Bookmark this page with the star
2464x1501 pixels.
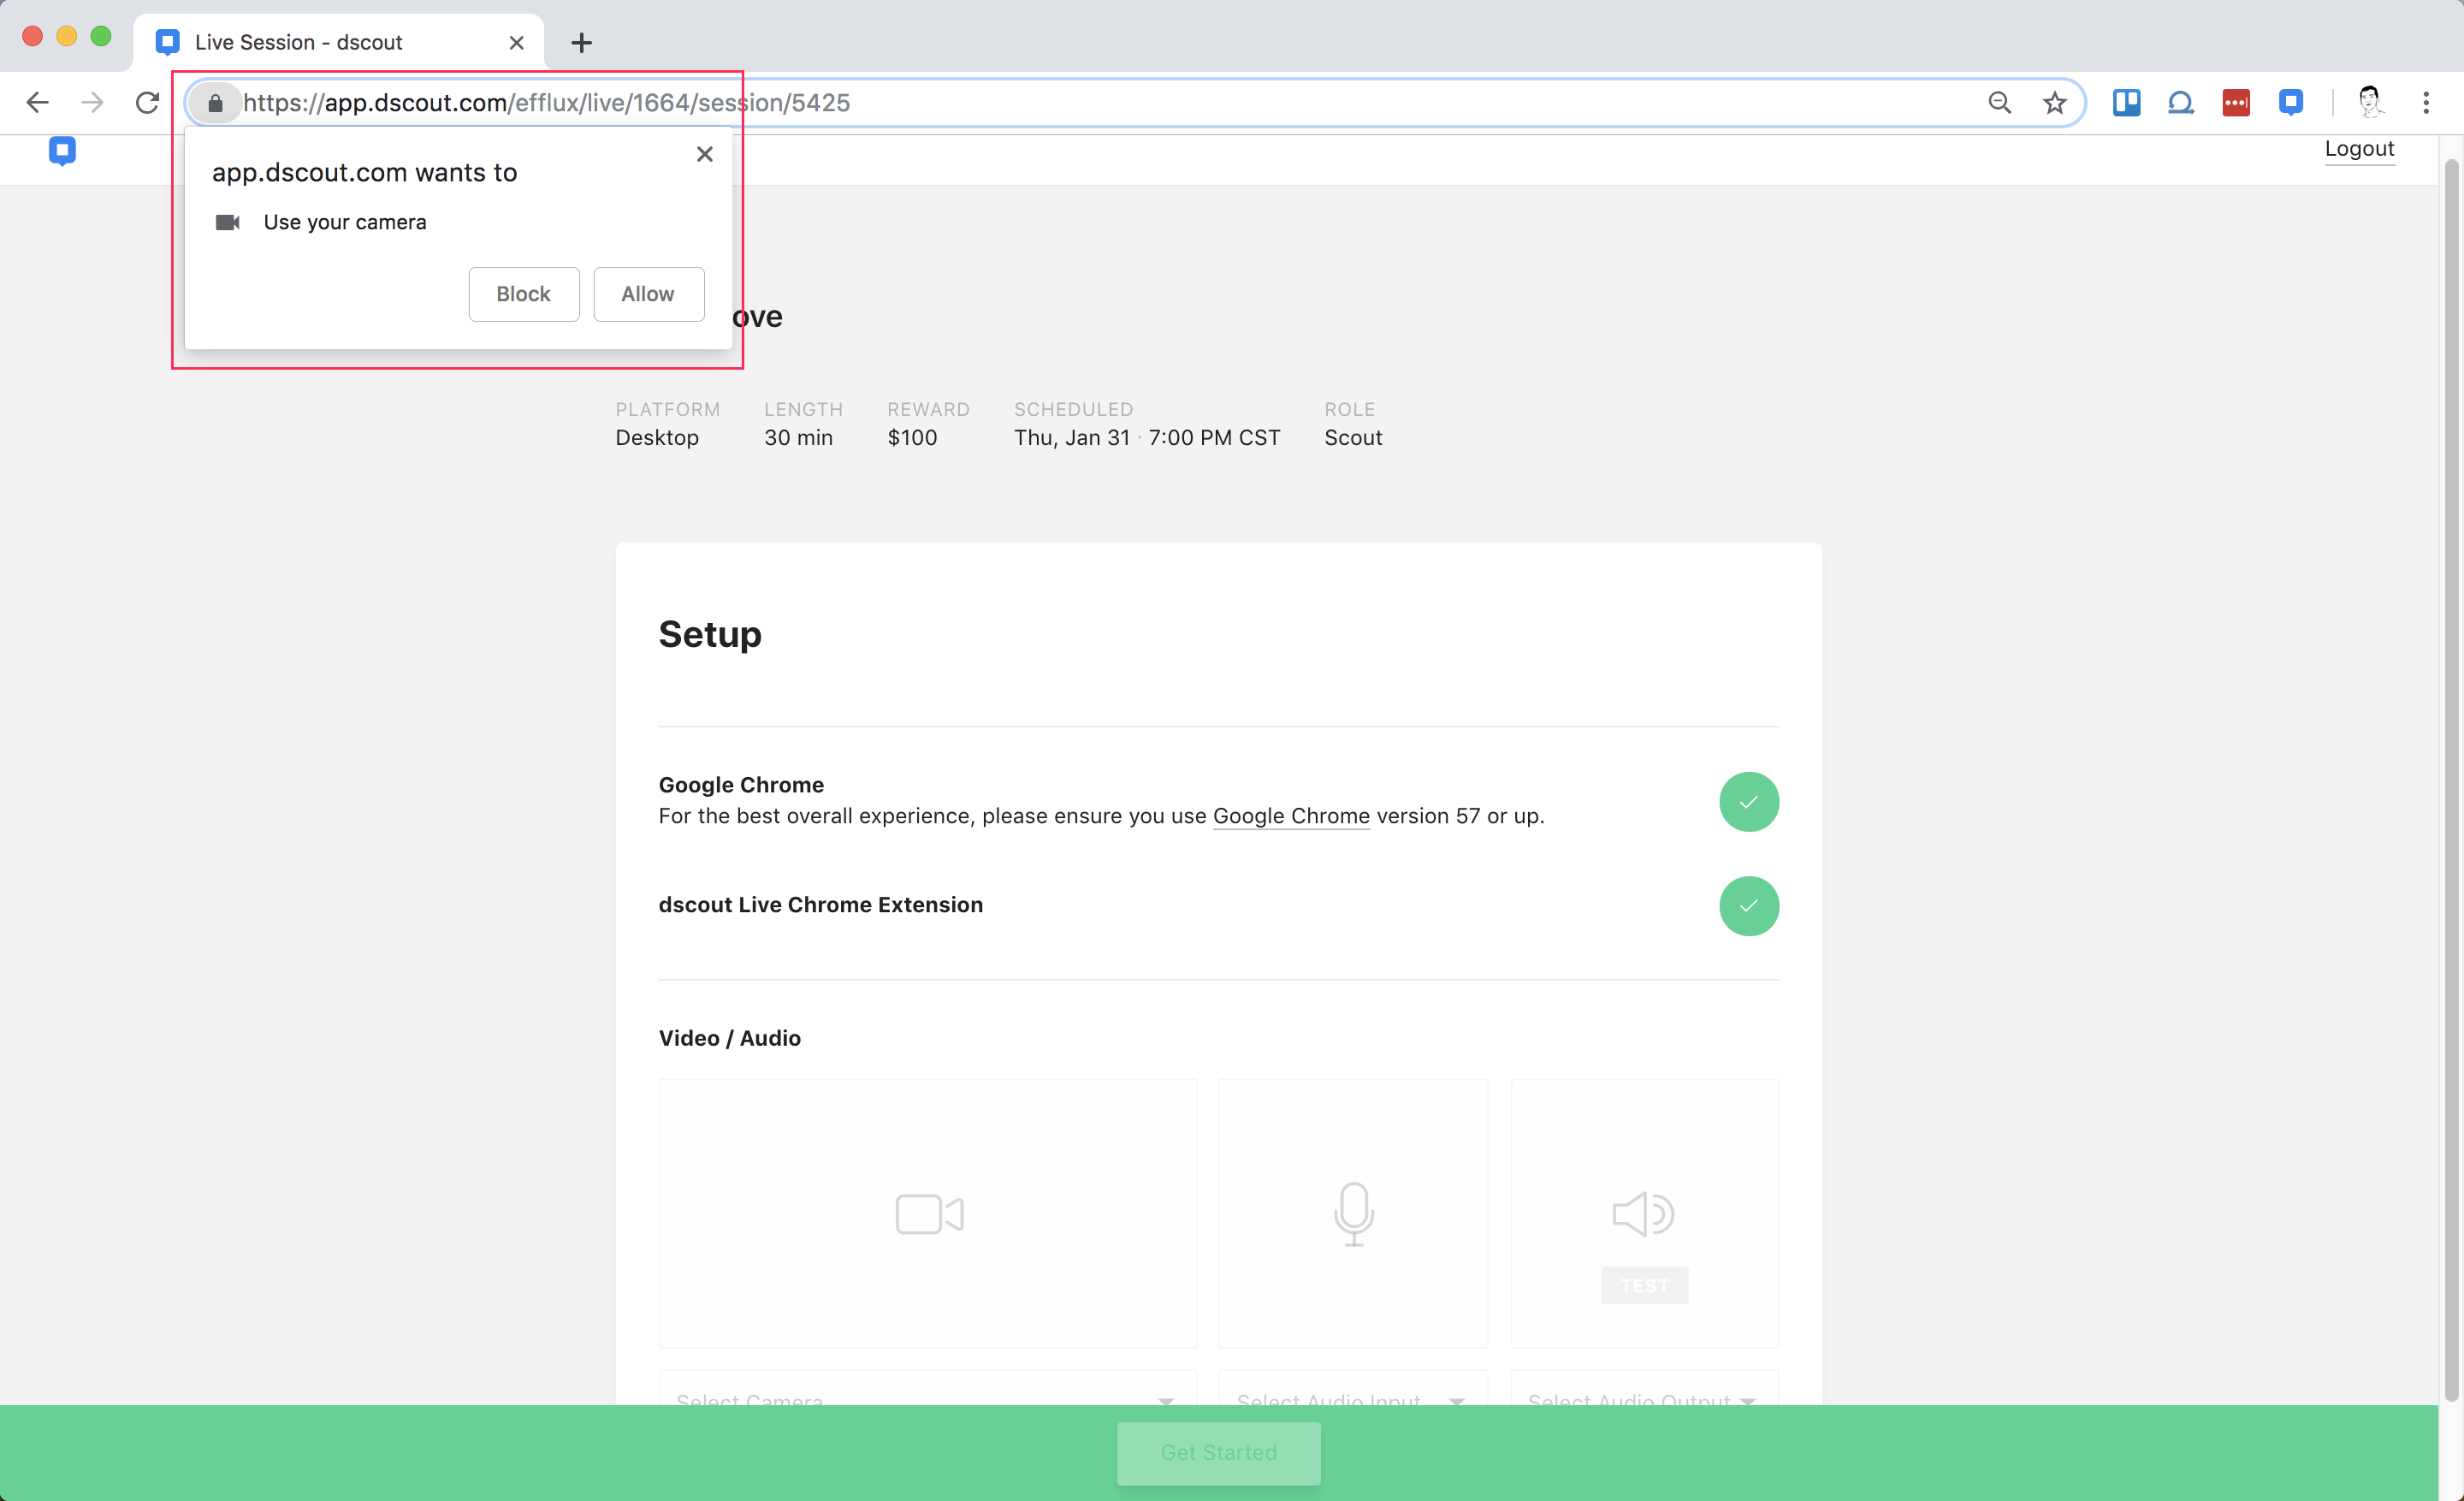(2054, 103)
